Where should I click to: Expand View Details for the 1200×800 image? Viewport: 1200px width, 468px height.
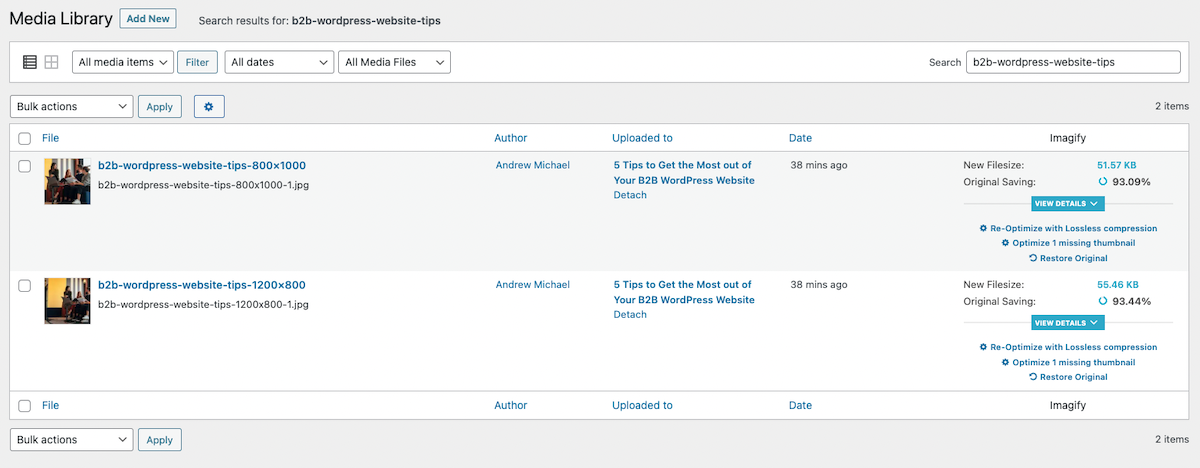point(1067,323)
